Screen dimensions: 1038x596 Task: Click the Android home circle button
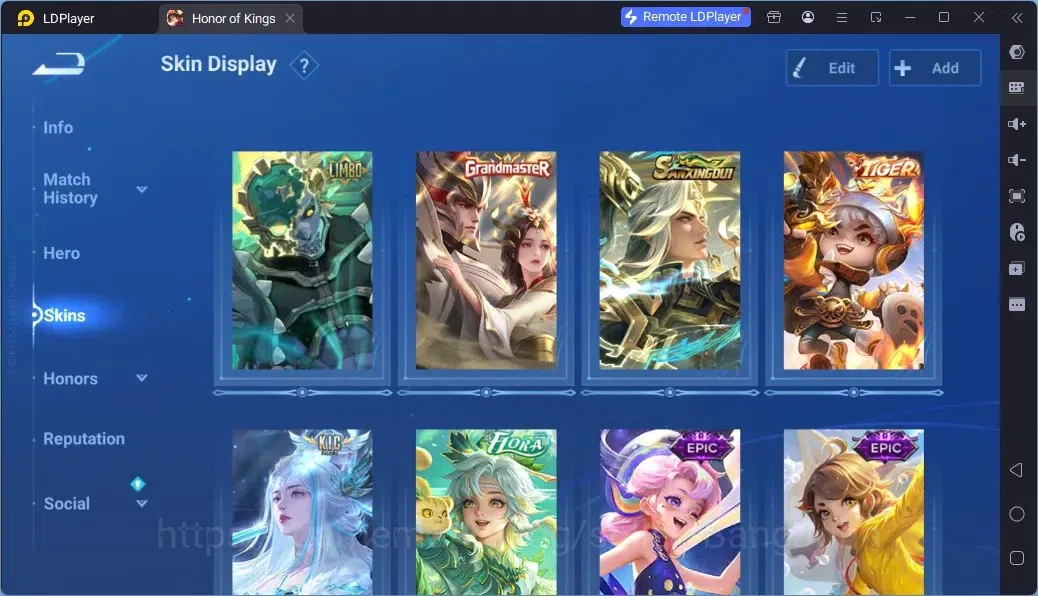(1017, 514)
